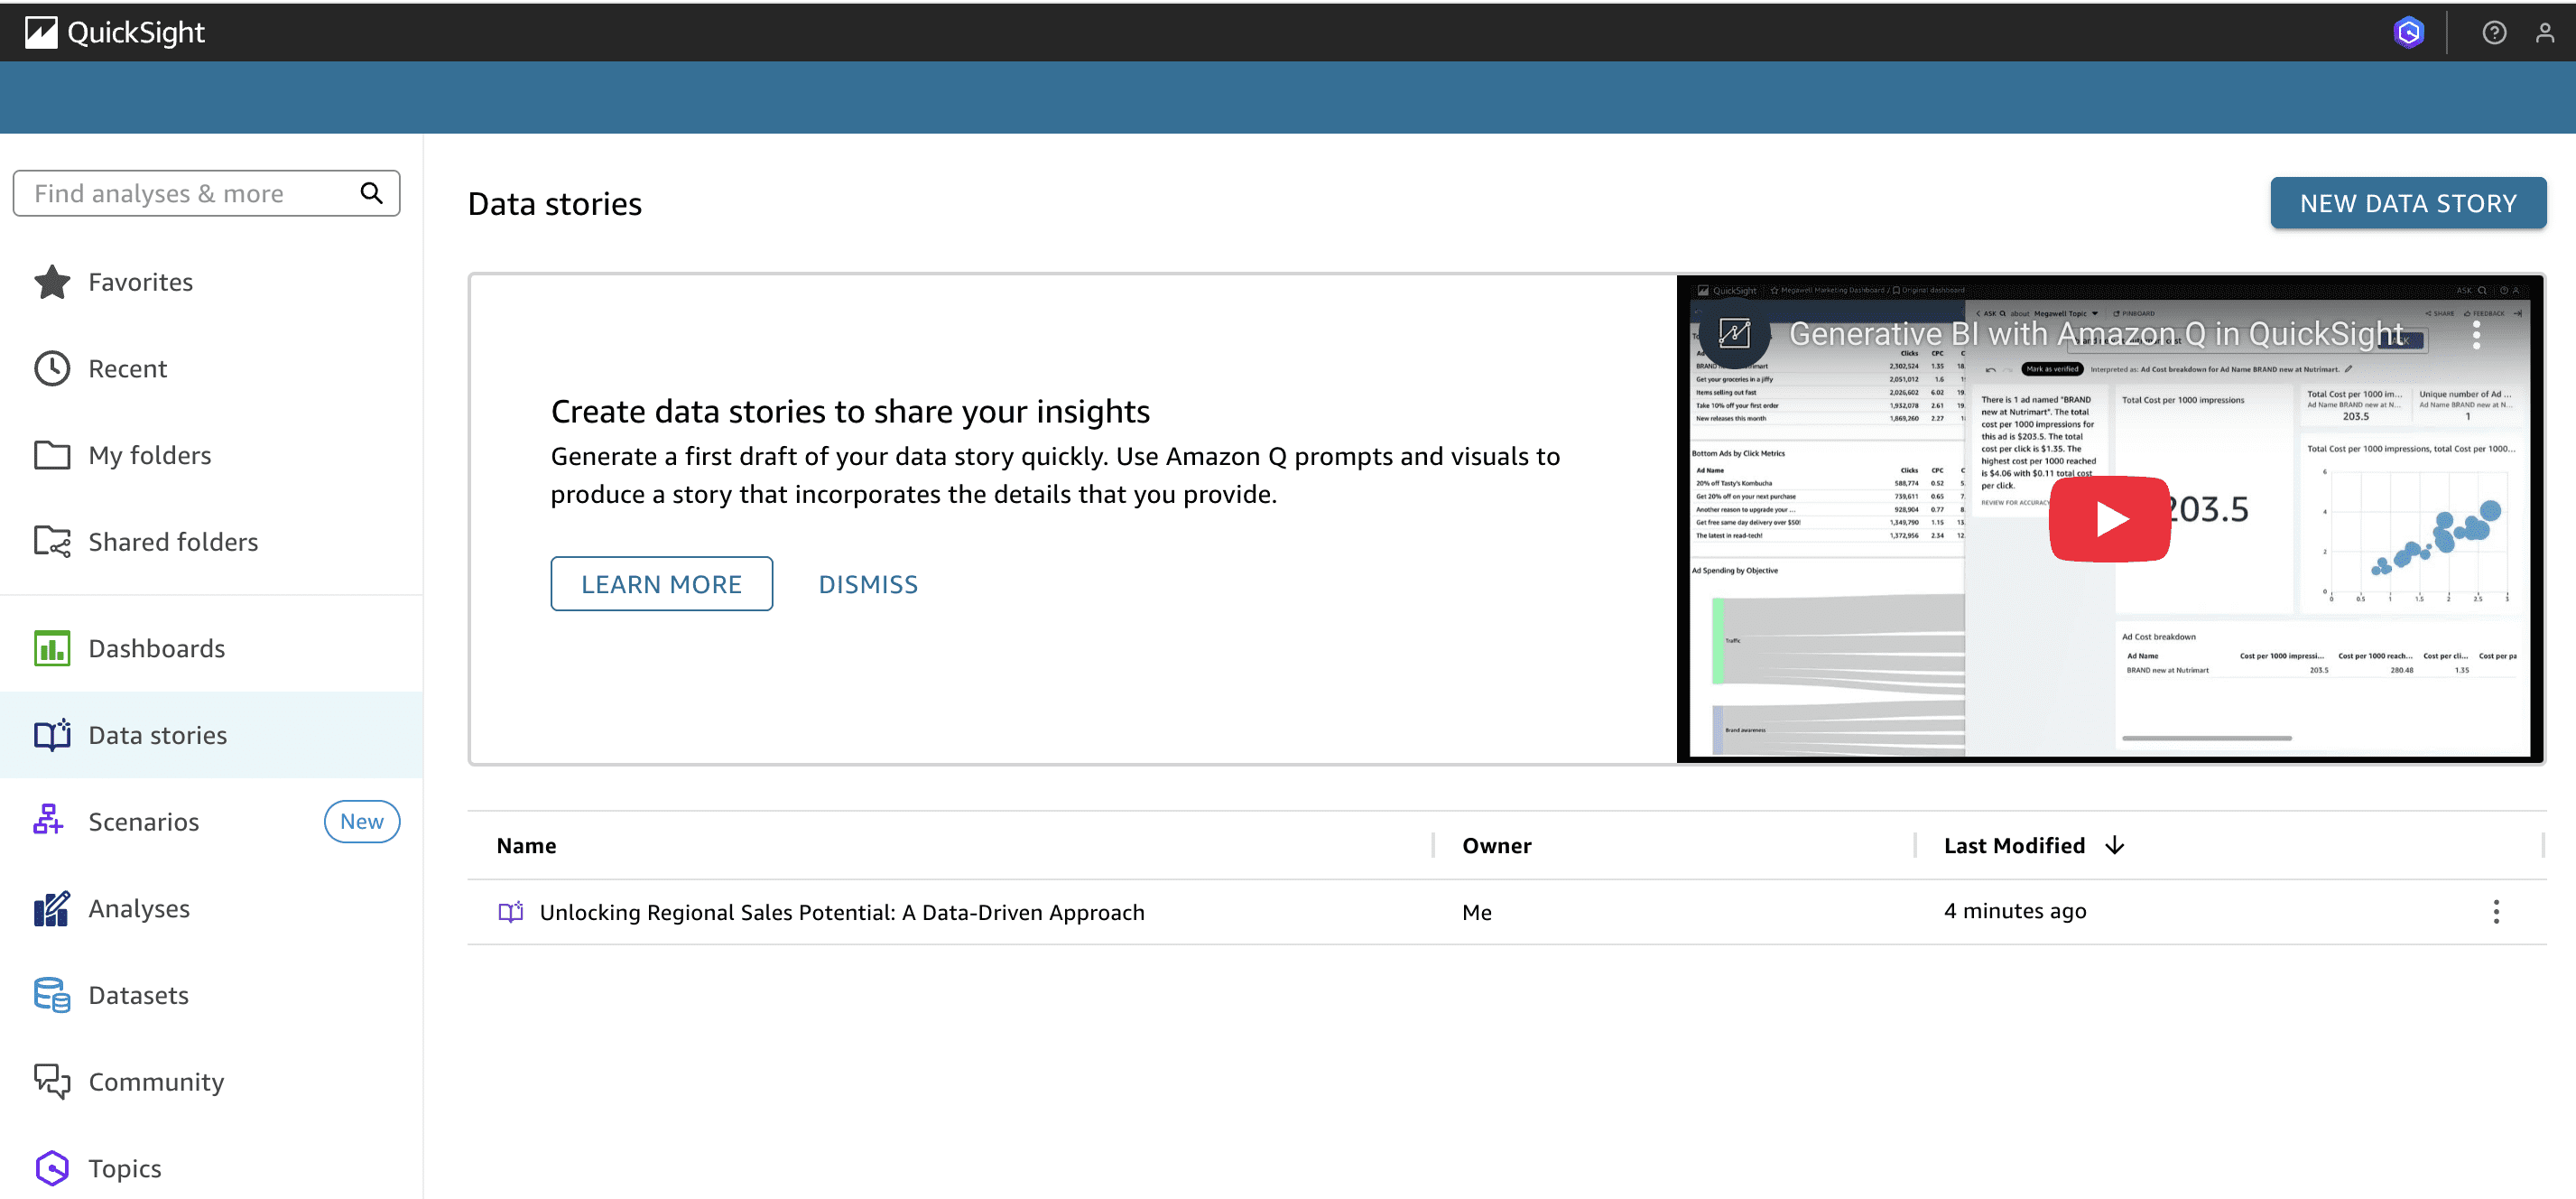The height and width of the screenshot is (1199, 2576).
Task: Open the video's three-dot options menu
Action: (2476, 335)
